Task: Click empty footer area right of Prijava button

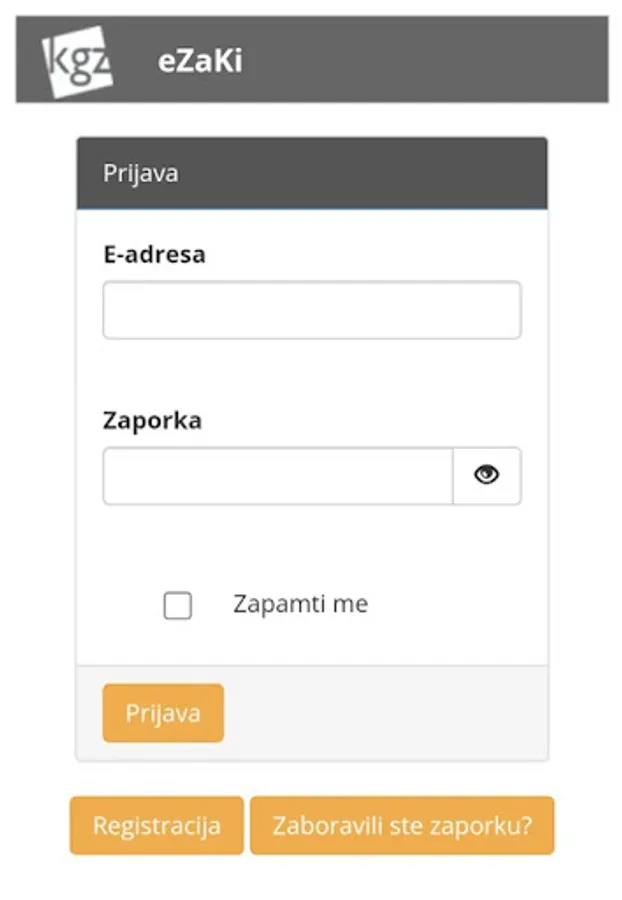Action: click(390, 713)
